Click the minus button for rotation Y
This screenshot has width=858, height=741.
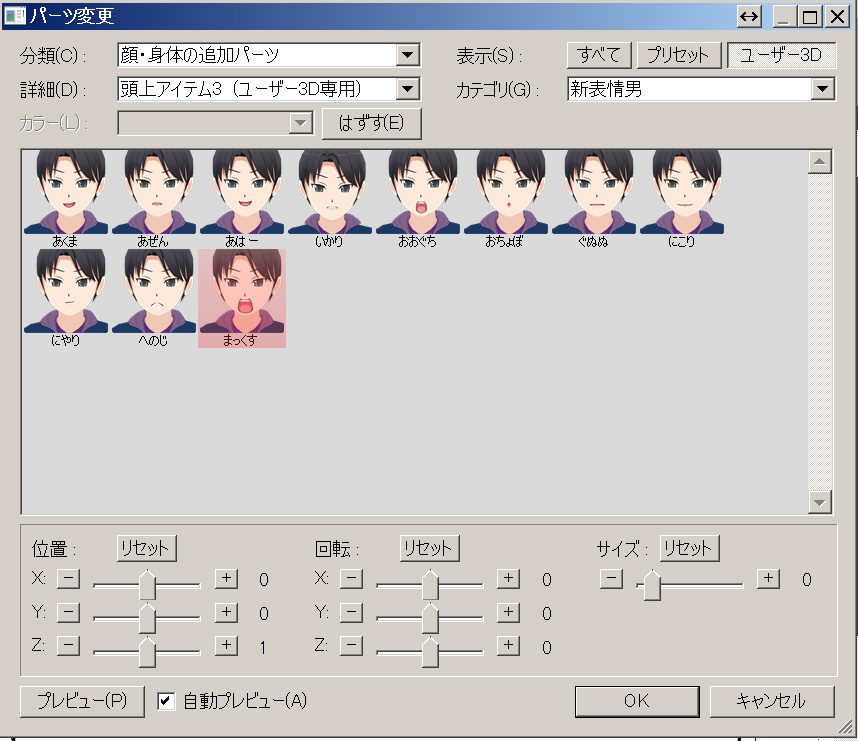click(x=351, y=612)
